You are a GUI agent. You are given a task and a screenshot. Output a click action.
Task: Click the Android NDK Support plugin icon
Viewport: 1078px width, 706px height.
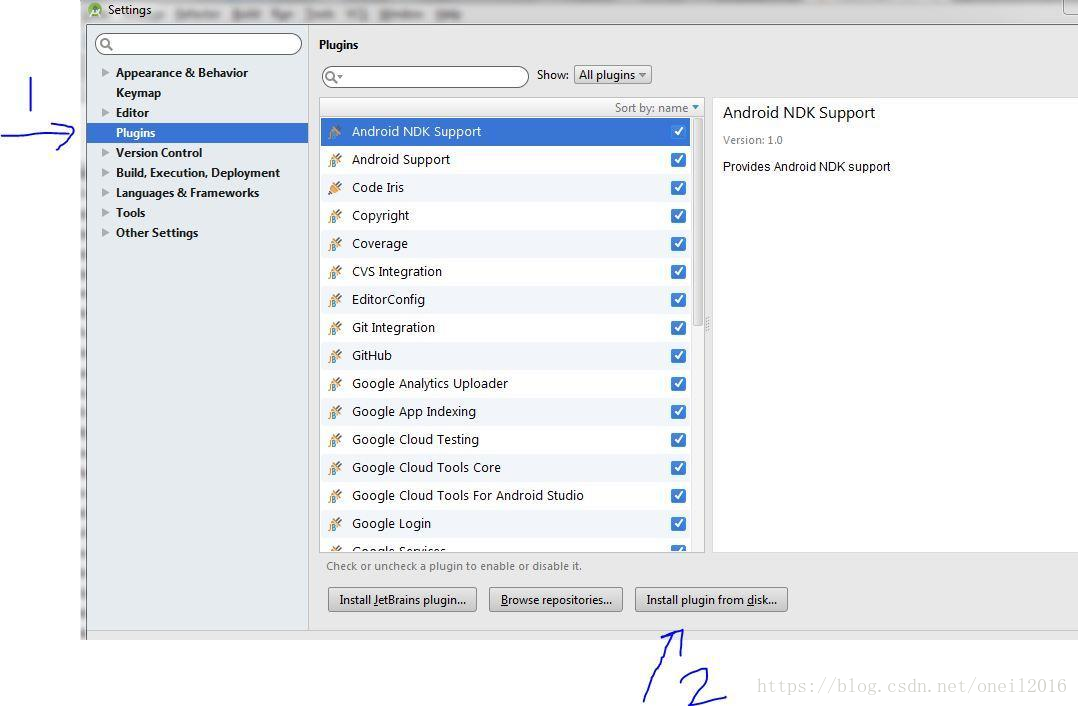[335, 131]
